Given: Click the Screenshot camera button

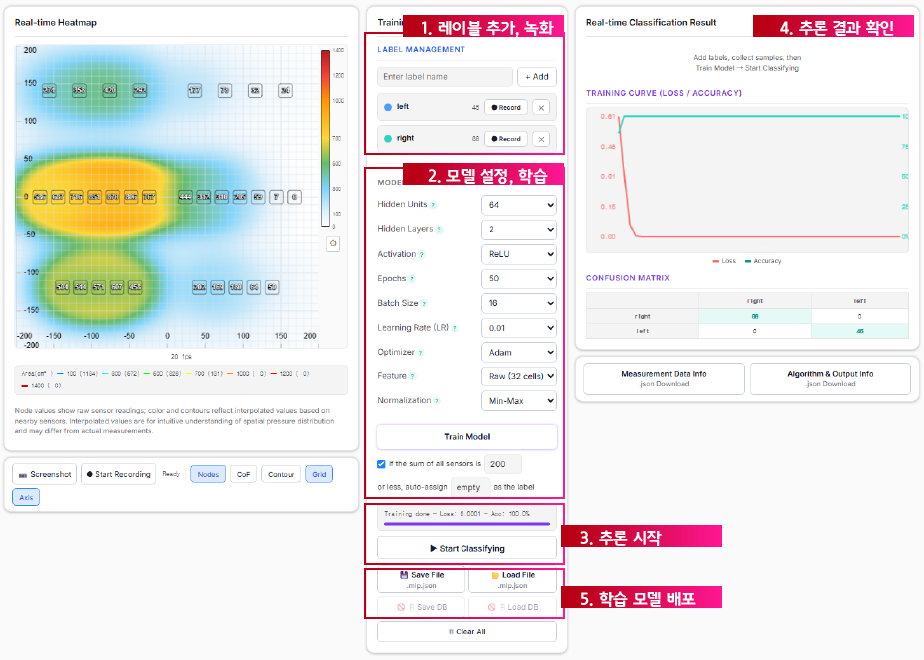Looking at the screenshot, I should pyautogui.click(x=44, y=474).
